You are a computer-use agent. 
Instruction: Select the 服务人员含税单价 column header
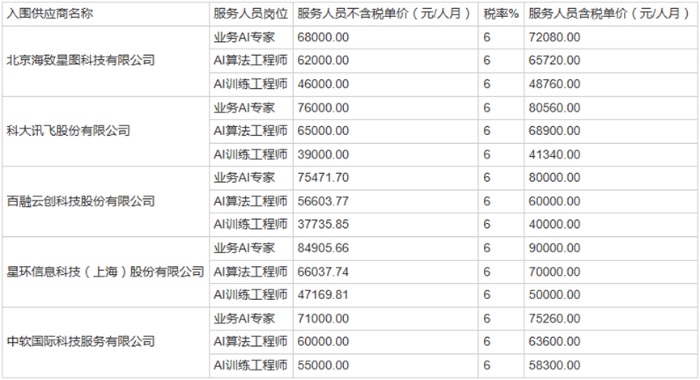point(611,14)
